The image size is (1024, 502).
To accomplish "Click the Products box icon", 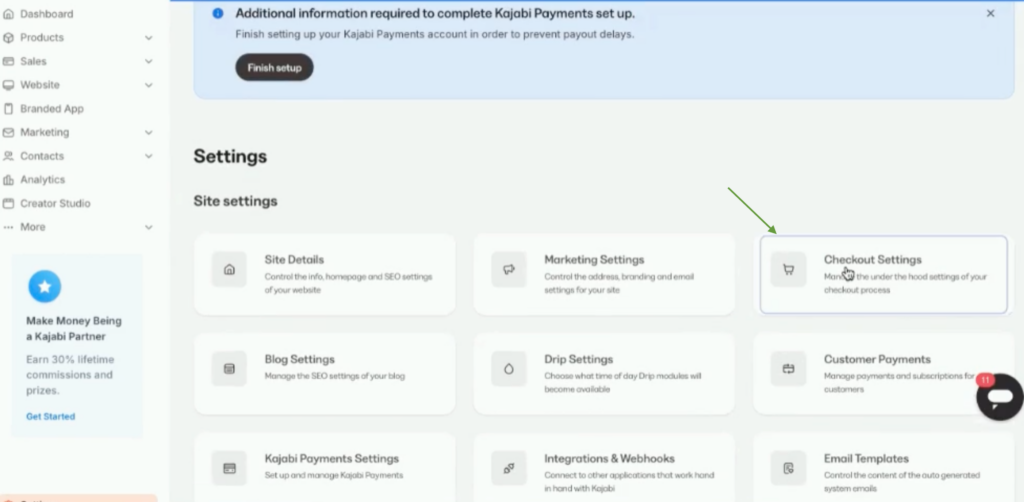I will [8, 38].
